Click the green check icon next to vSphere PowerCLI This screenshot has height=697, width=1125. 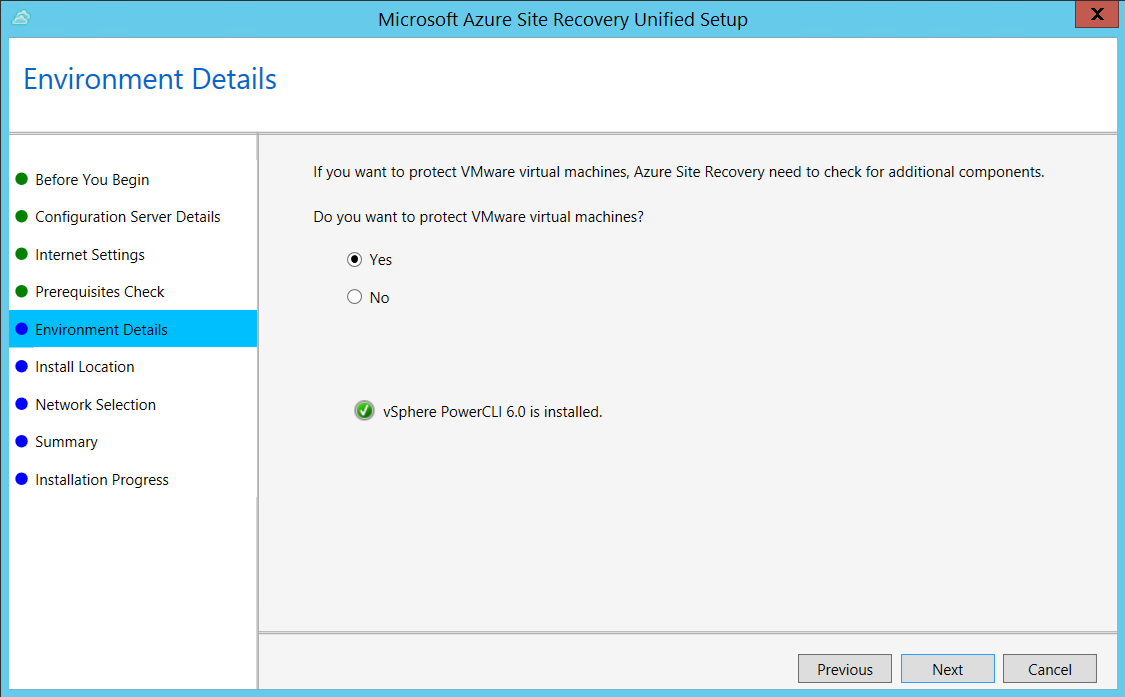pos(364,410)
